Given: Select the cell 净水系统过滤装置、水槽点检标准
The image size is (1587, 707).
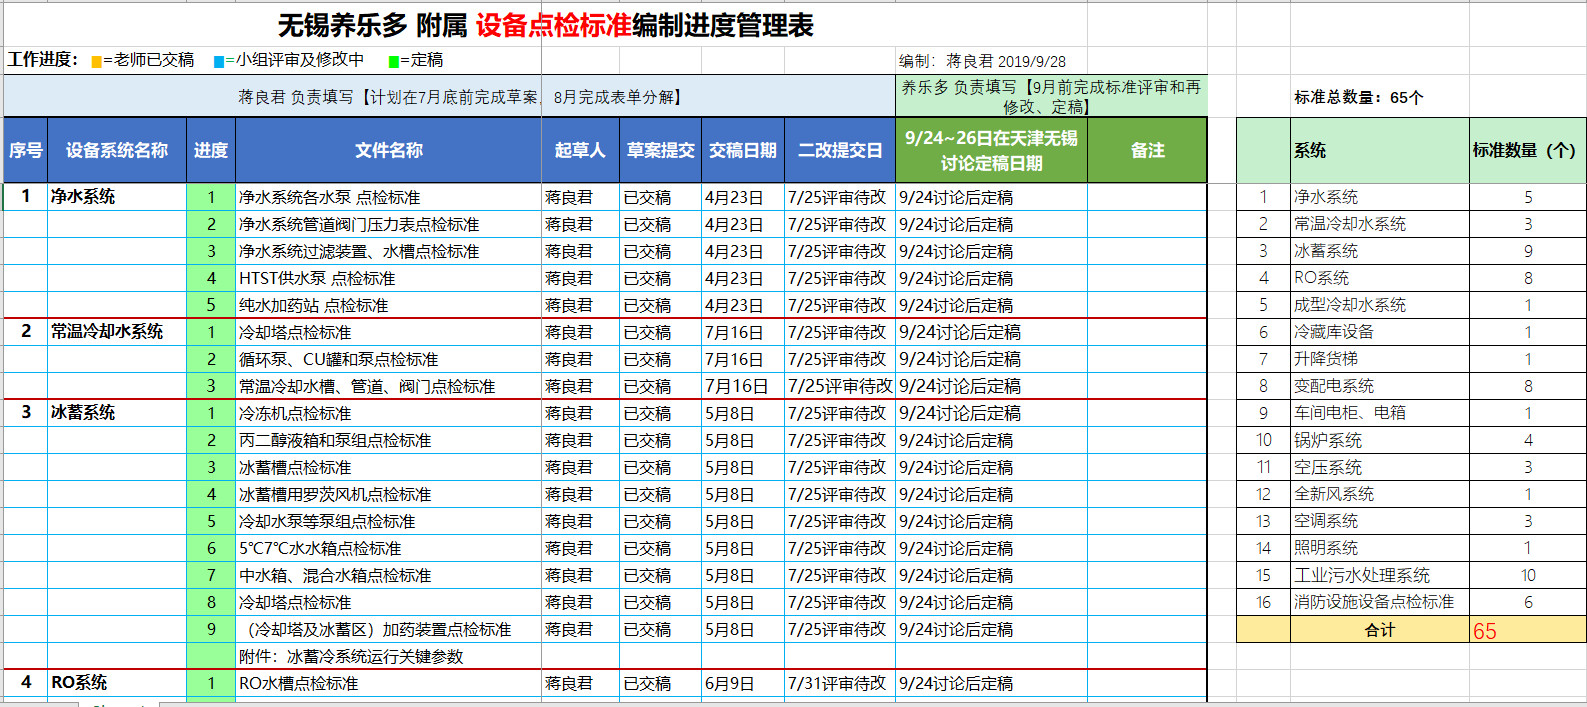Looking at the screenshot, I should 389,251.
